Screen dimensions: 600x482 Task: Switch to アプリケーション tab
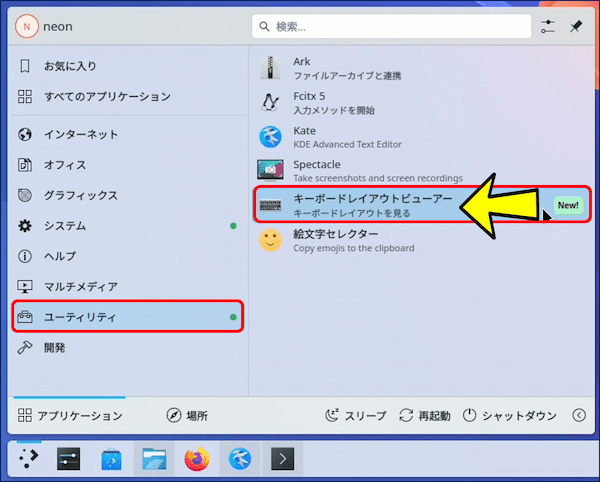click(x=70, y=415)
